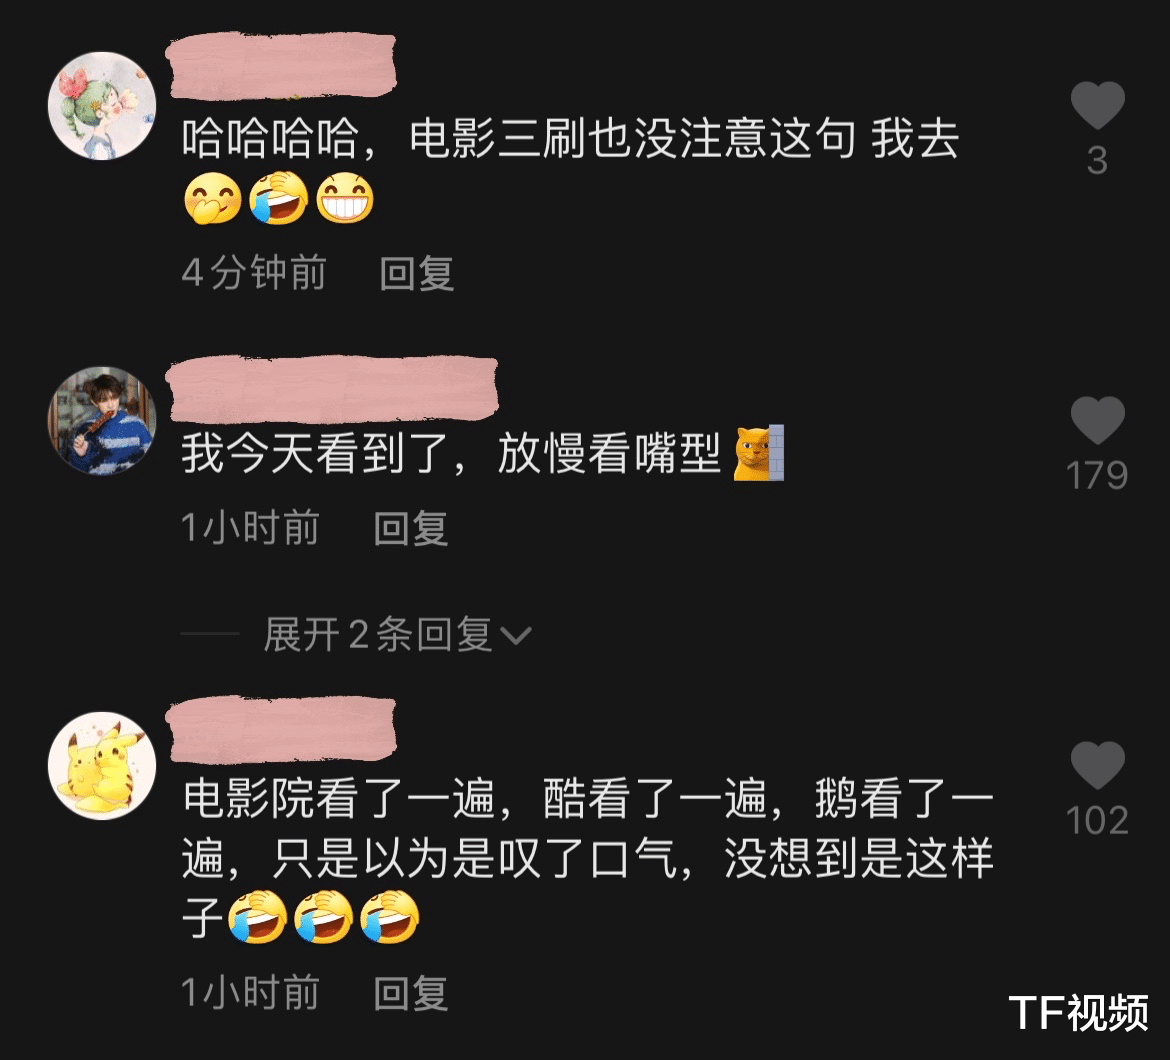Click the covering-mouth smile emoji
This screenshot has width=1170, height=1060.
tap(213, 198)
